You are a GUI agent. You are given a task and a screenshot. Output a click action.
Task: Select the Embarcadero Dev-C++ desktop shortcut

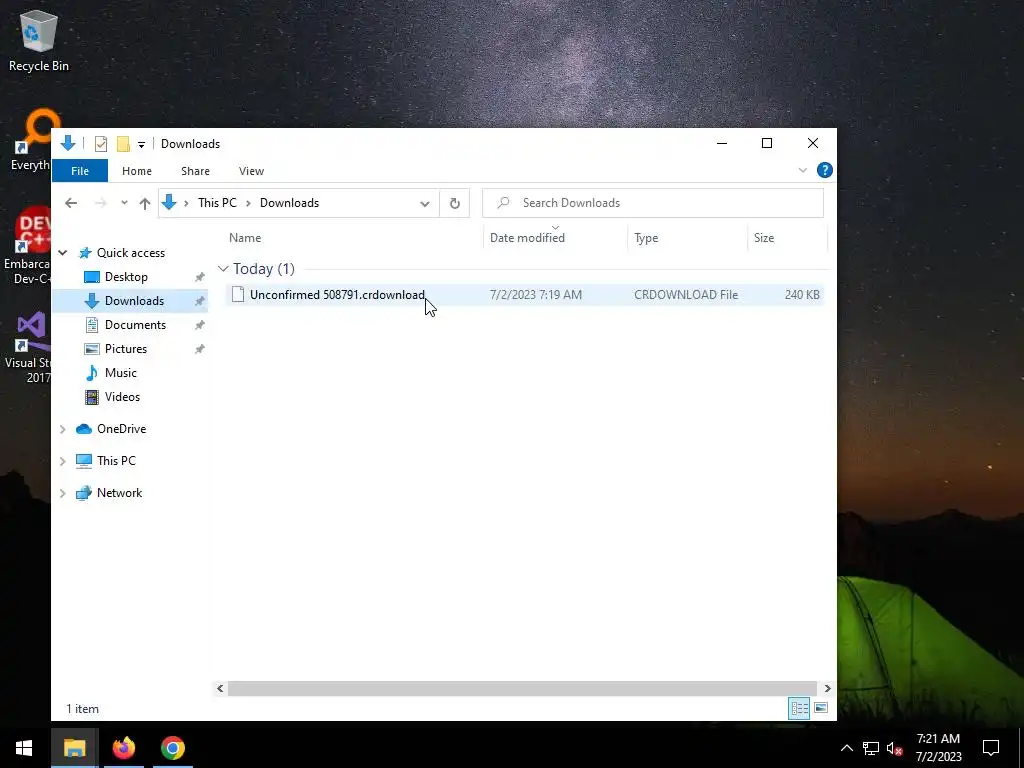coord(26,246)
